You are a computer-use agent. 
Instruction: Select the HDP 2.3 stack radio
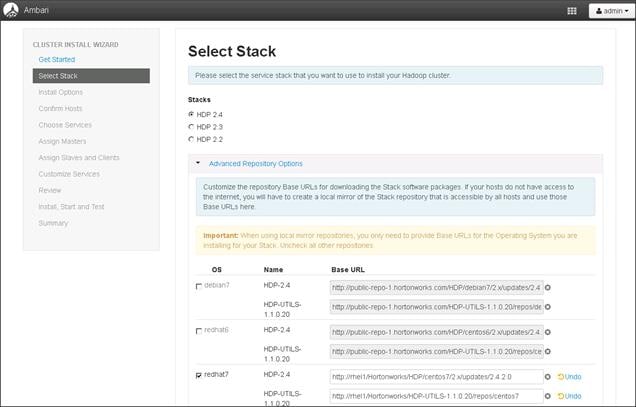[191, 127]
